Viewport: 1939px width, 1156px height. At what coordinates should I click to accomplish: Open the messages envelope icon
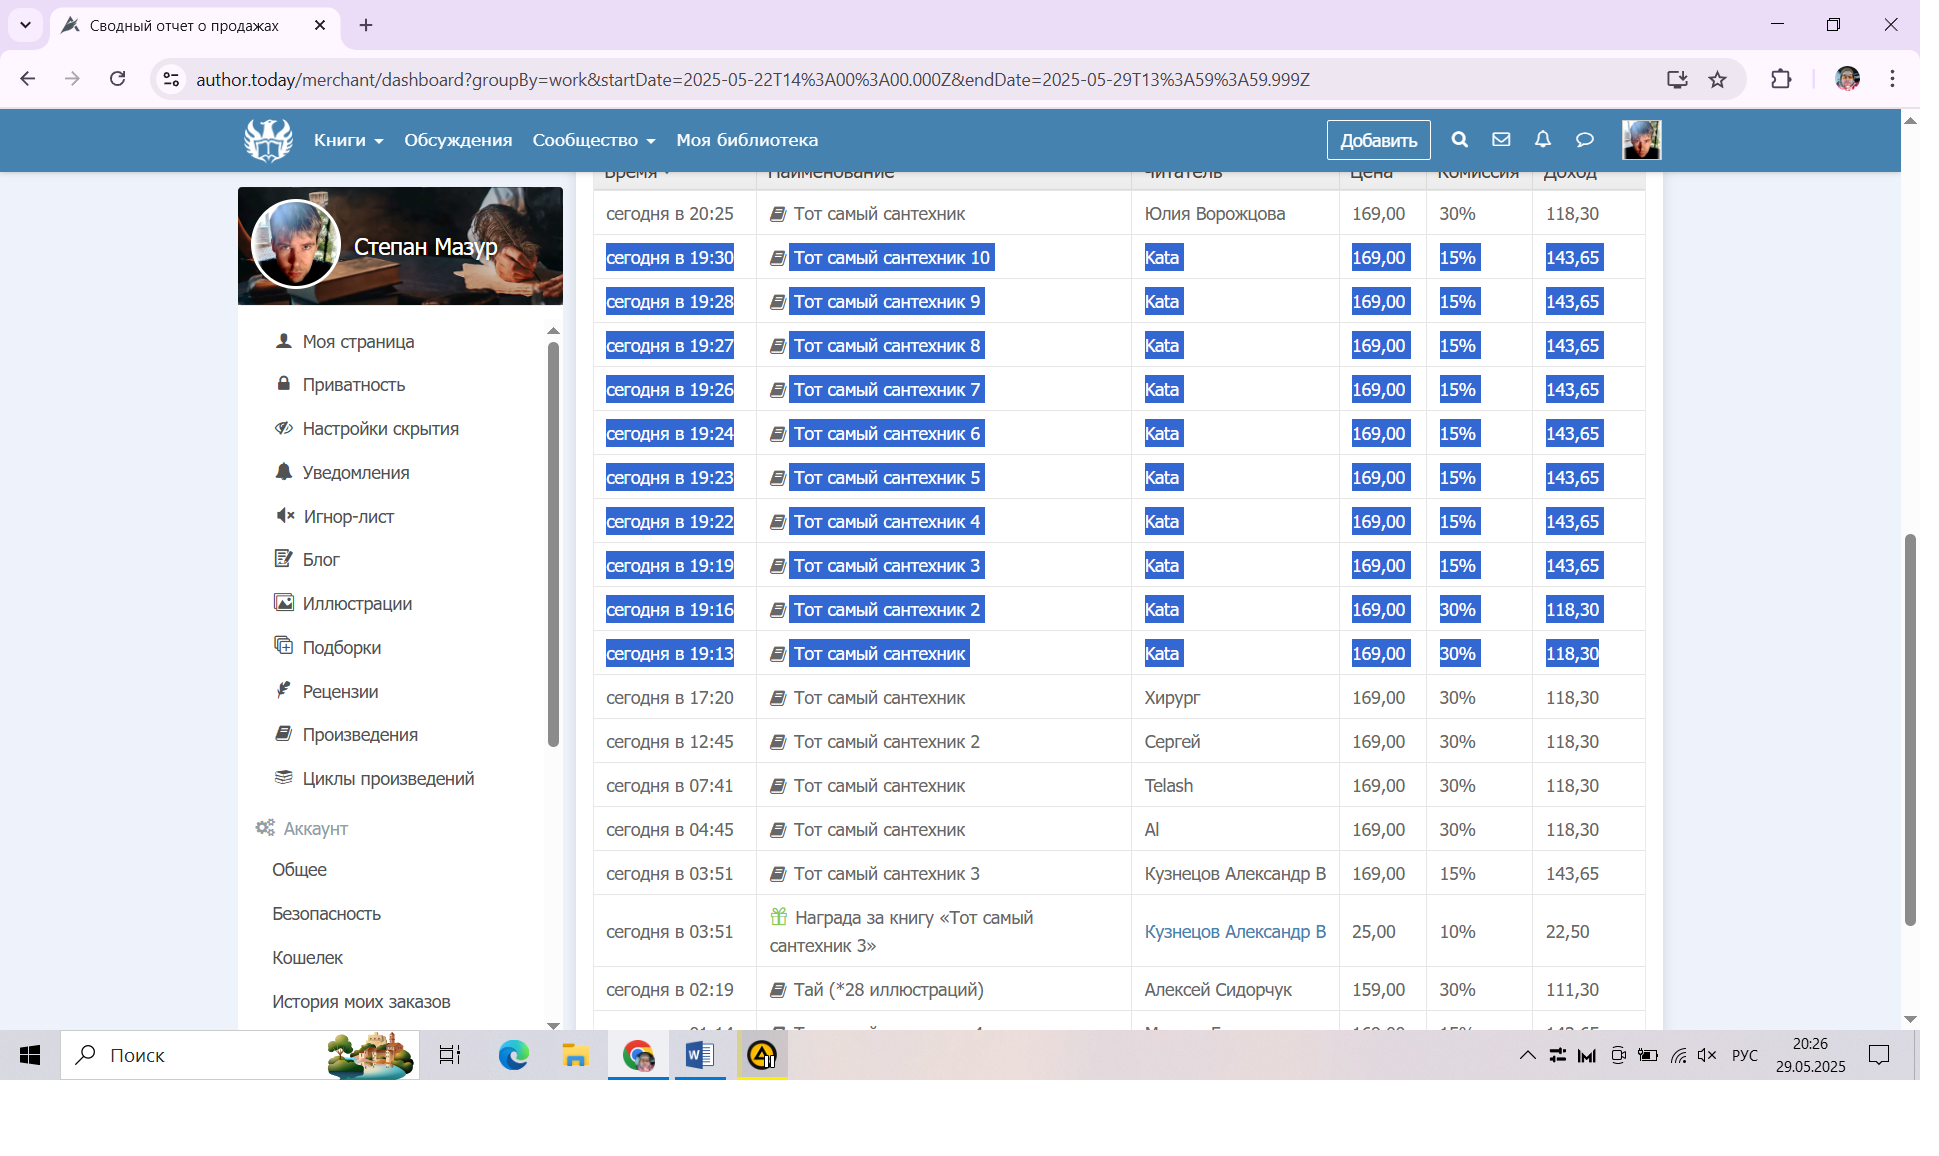coord(1501,140)
